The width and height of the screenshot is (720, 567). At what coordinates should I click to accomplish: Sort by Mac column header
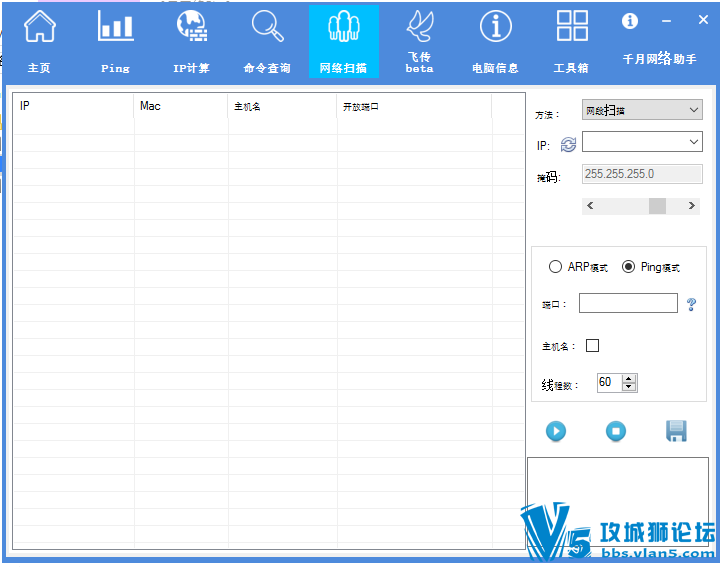pyautogui.click(x=181, y=106)
